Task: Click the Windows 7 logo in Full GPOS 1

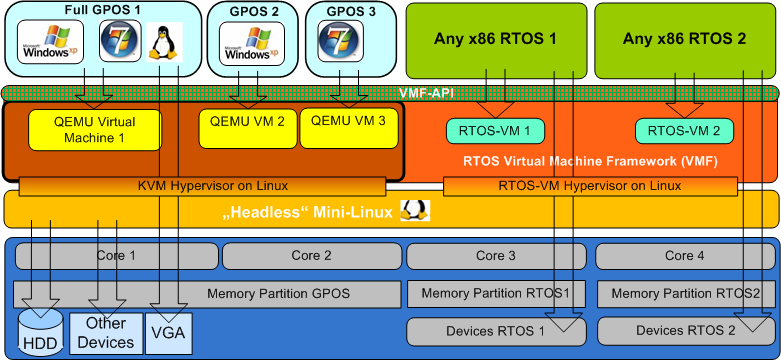Action: pos(117,41)
